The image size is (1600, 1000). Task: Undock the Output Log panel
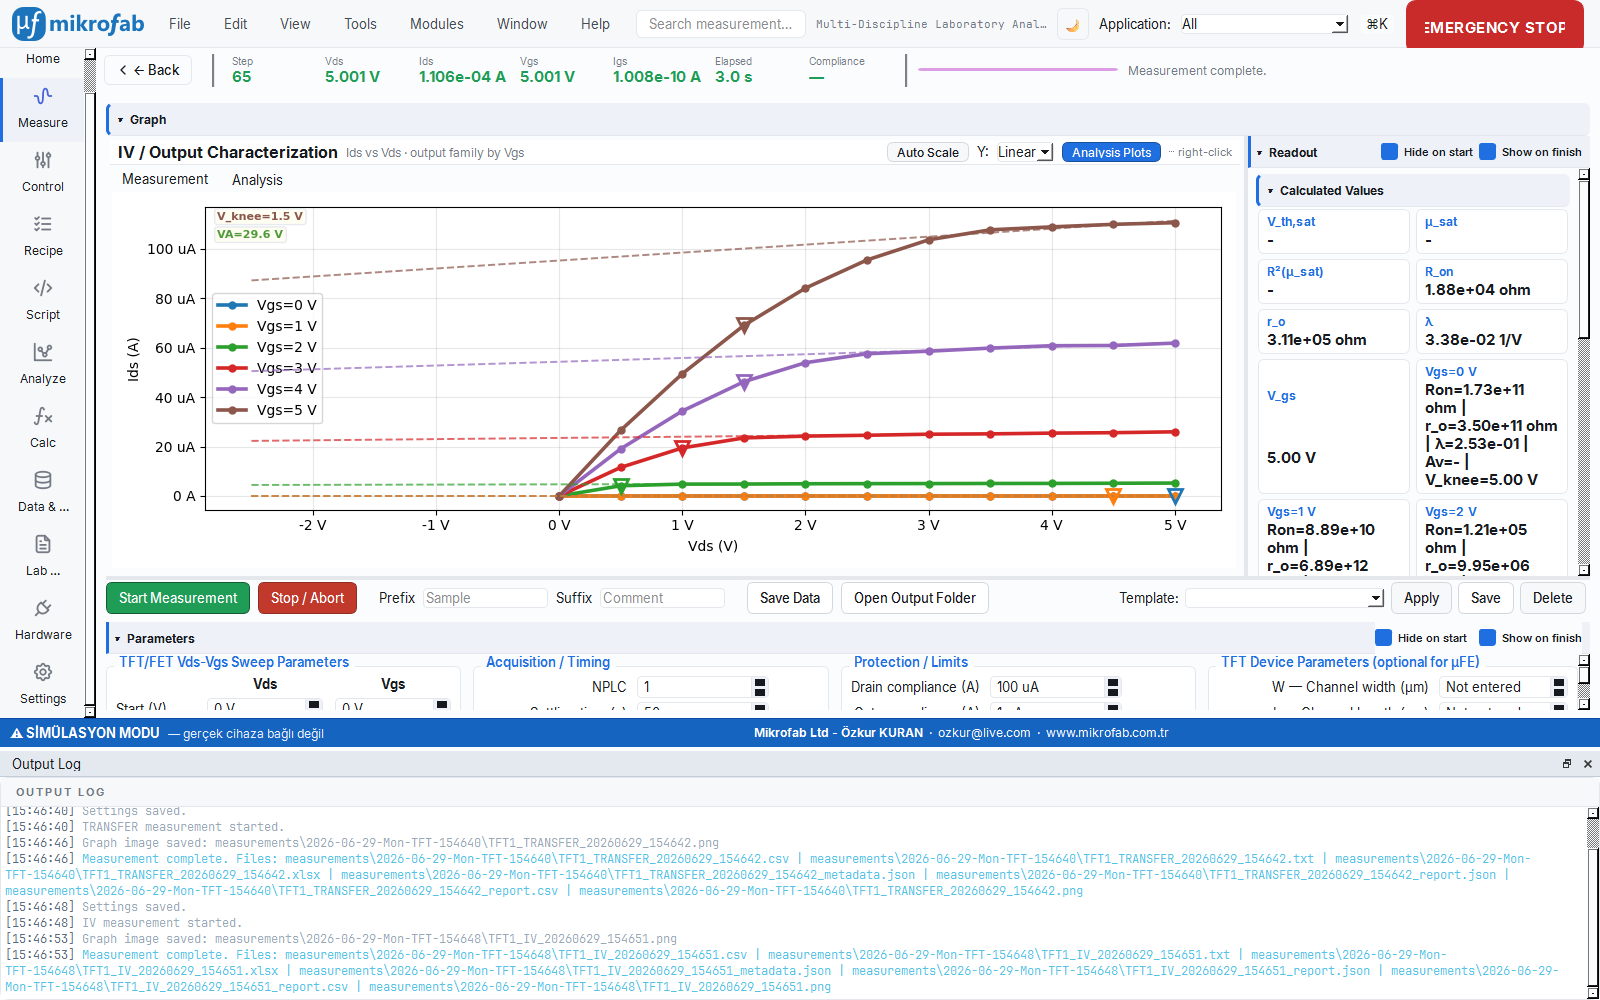pos(1567,764)
